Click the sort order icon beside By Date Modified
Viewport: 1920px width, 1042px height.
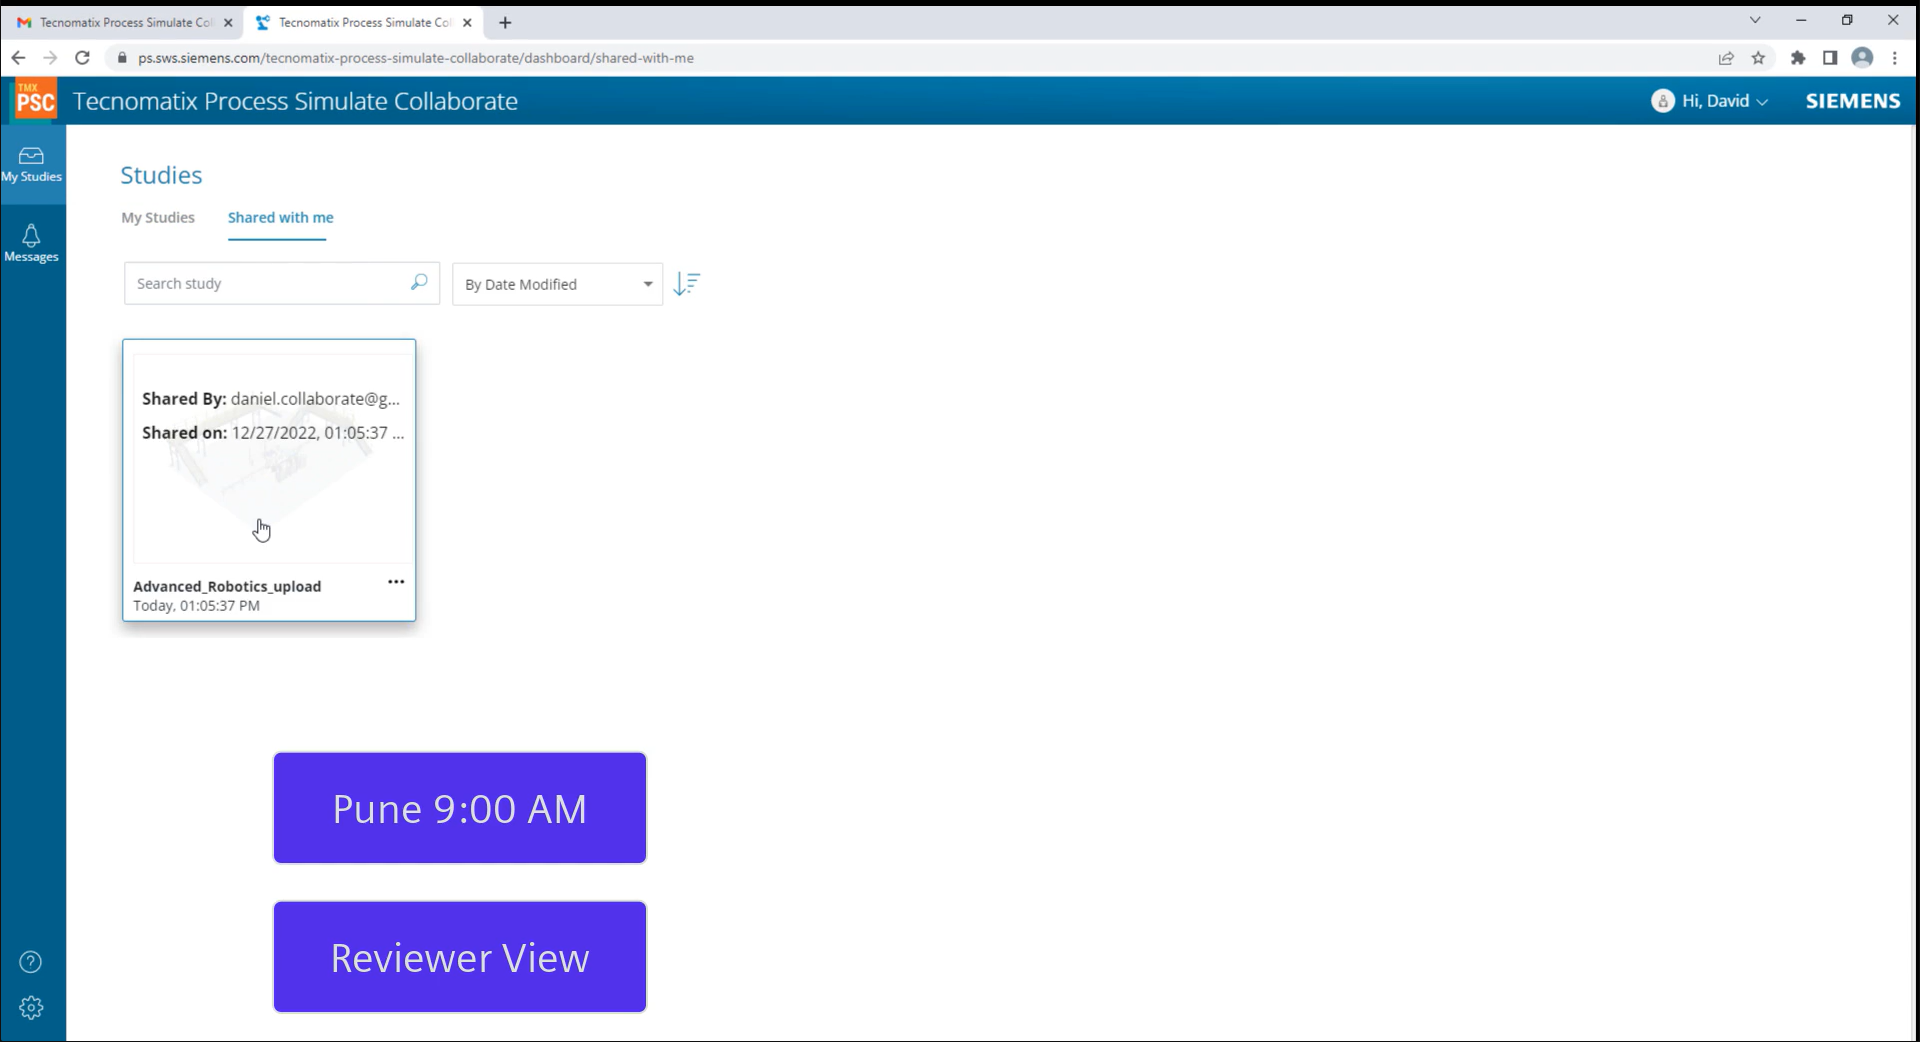pos(687,284)
